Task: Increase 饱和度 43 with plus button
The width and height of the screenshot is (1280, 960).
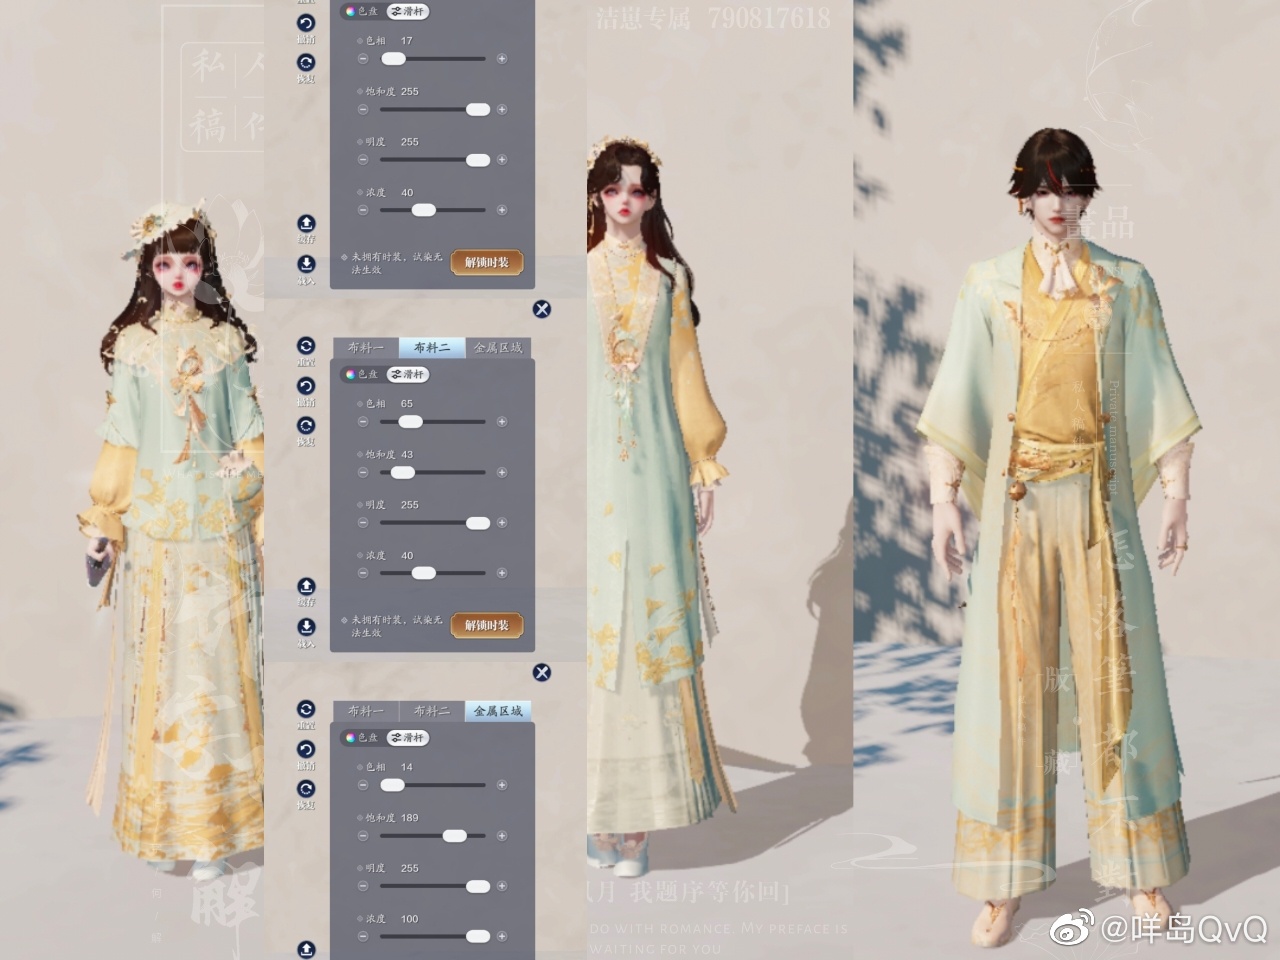Action: (x=502, y=472)
